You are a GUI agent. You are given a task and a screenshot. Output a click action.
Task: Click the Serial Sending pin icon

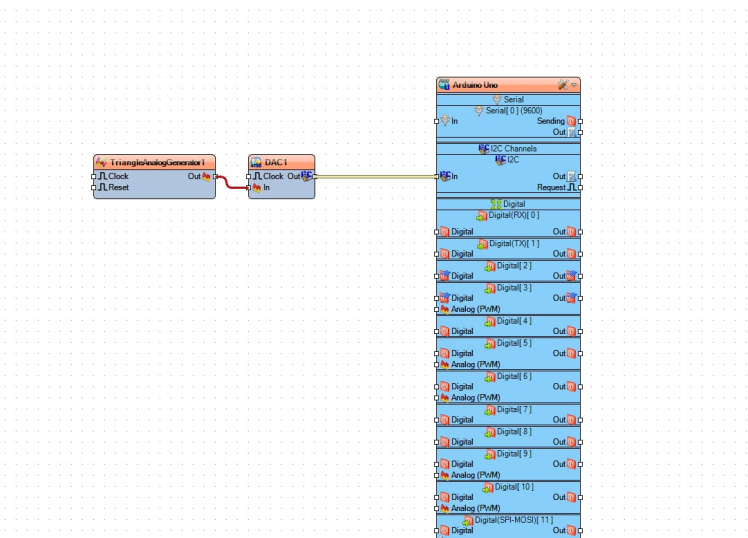point(571,121)
